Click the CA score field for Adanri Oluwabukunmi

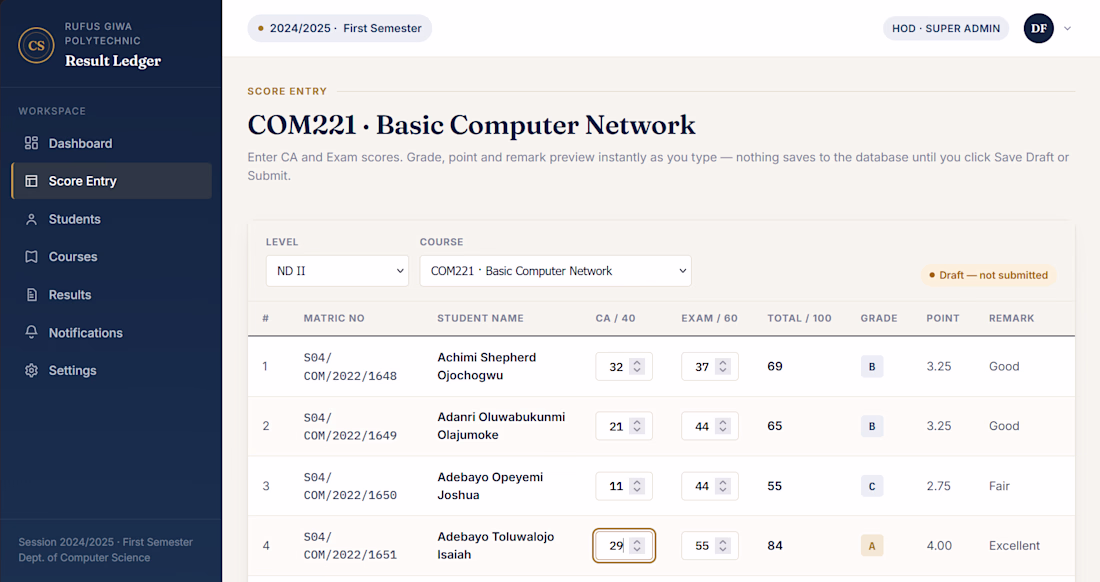(x=624, y=426)
